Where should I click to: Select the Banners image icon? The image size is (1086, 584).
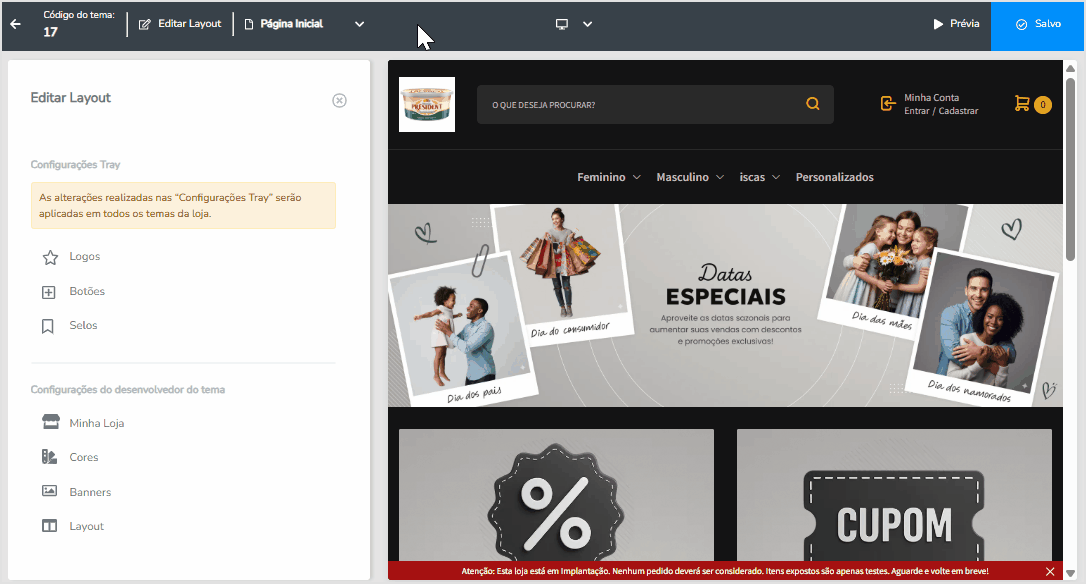49,490
